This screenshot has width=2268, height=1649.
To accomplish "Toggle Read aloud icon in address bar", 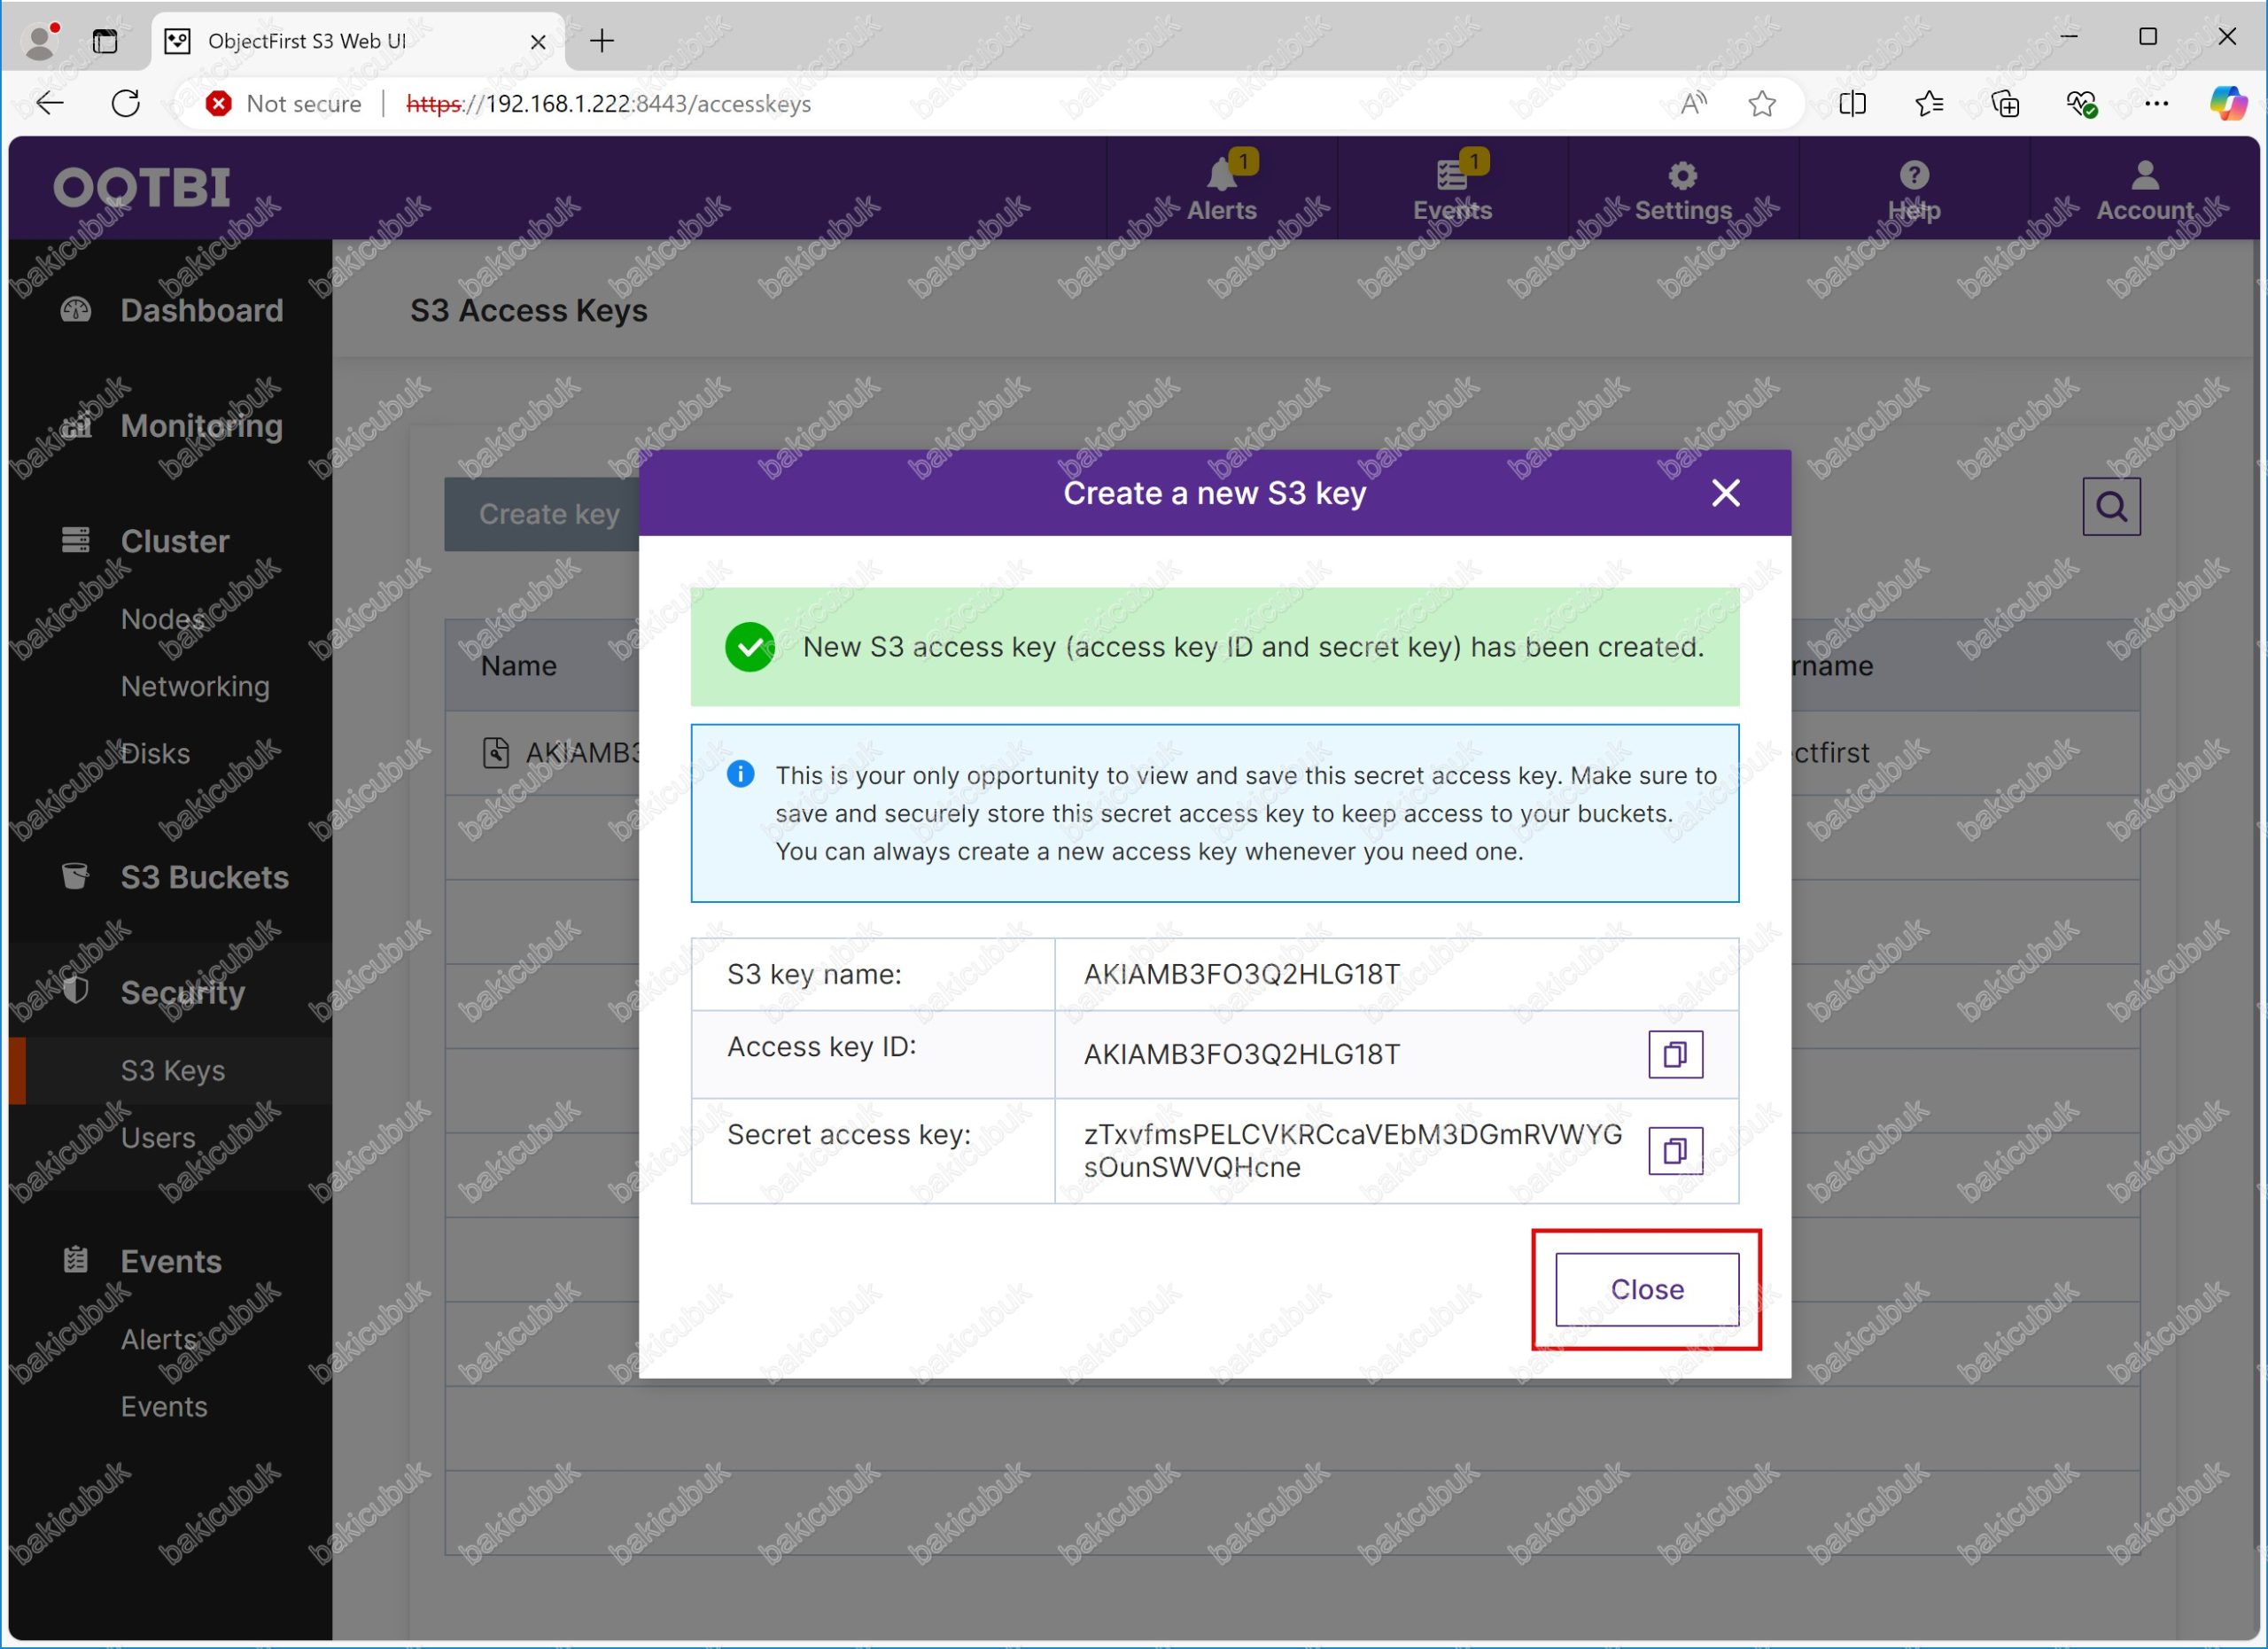I will (x=1693, y=103).
